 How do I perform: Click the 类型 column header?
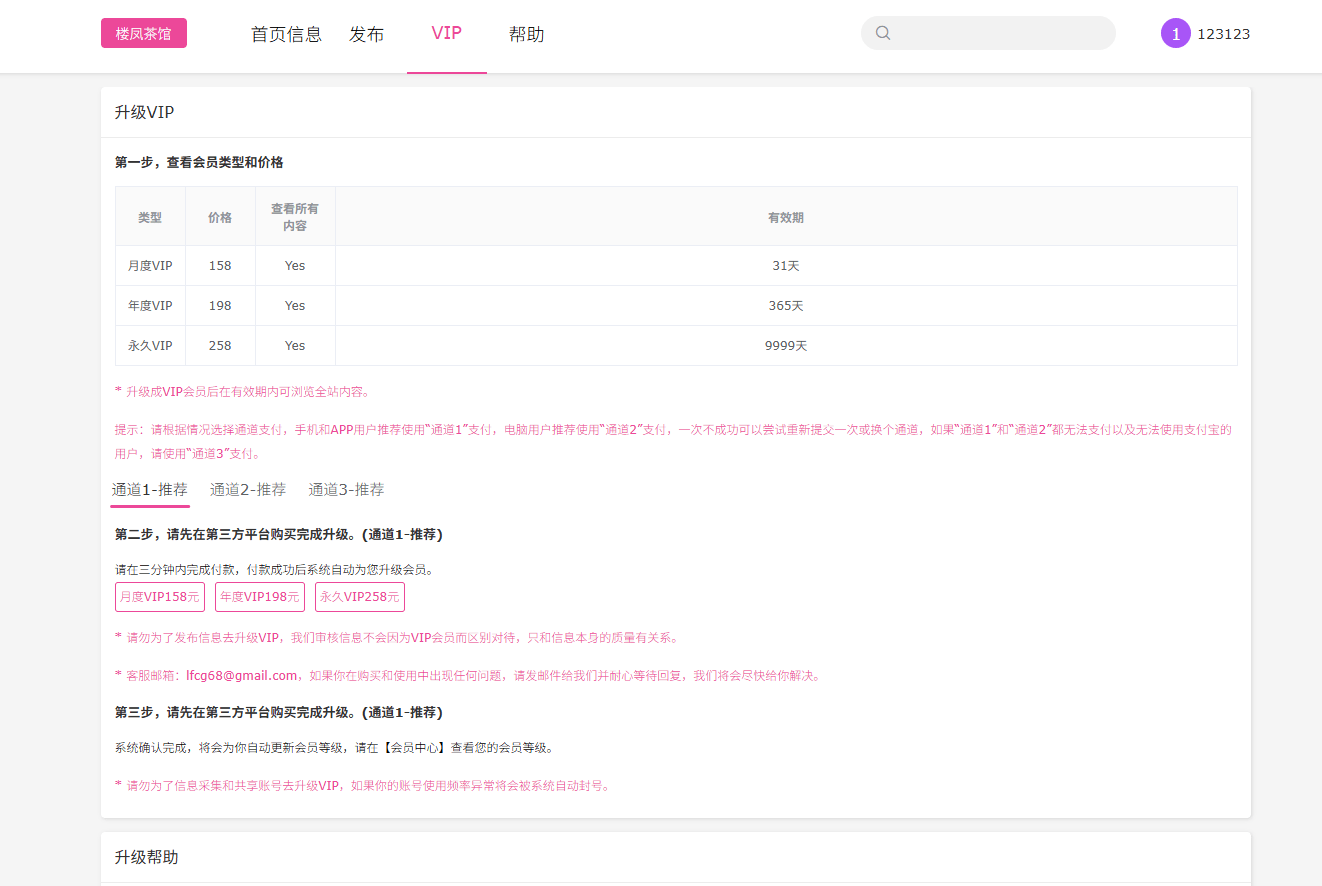[x=150, y=217]
